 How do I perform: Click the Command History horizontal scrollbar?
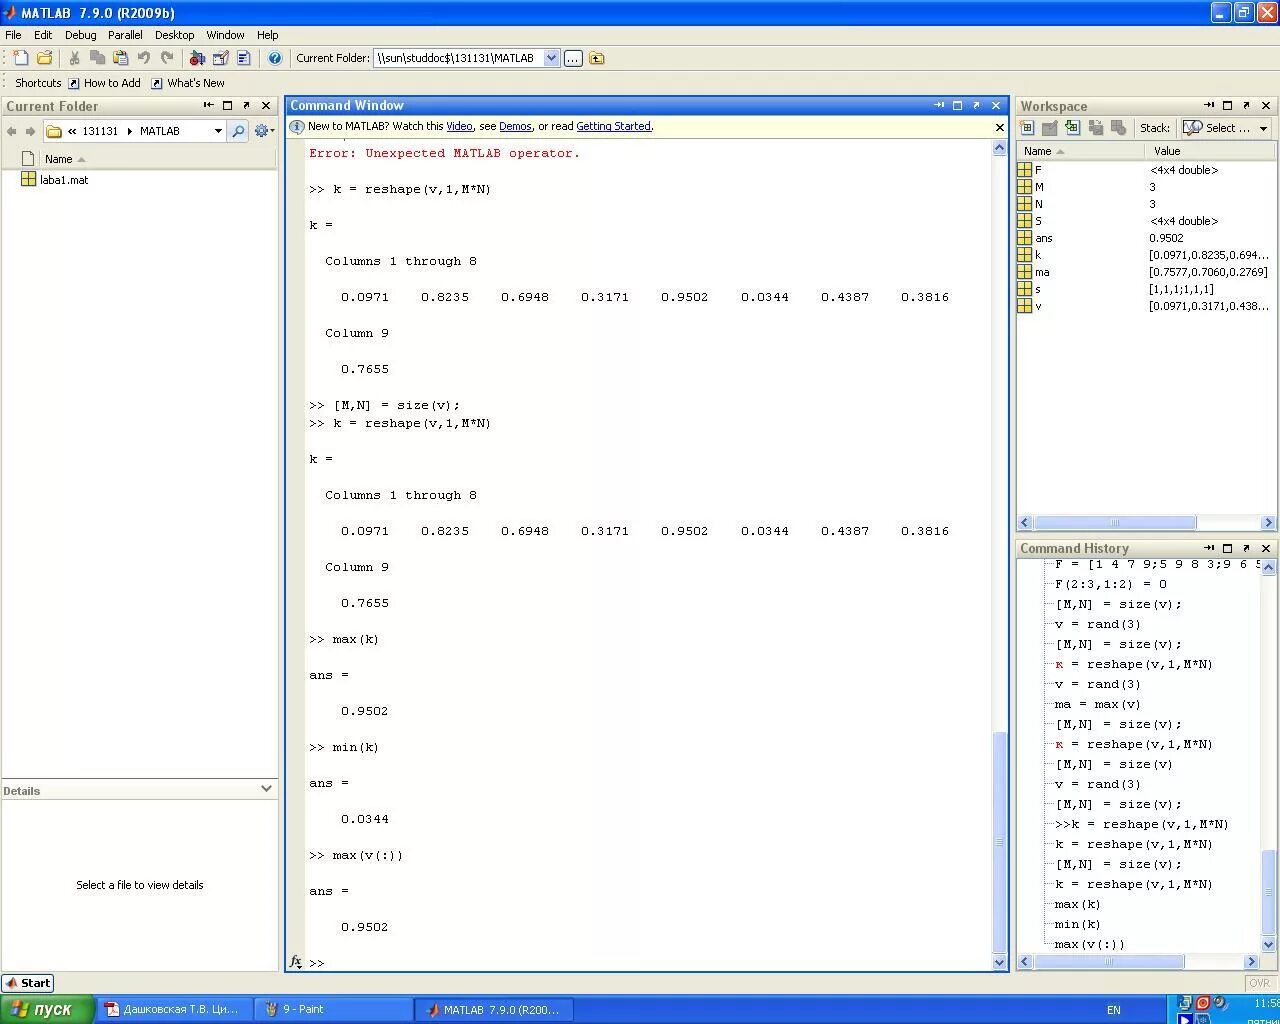click(1109, 961)
